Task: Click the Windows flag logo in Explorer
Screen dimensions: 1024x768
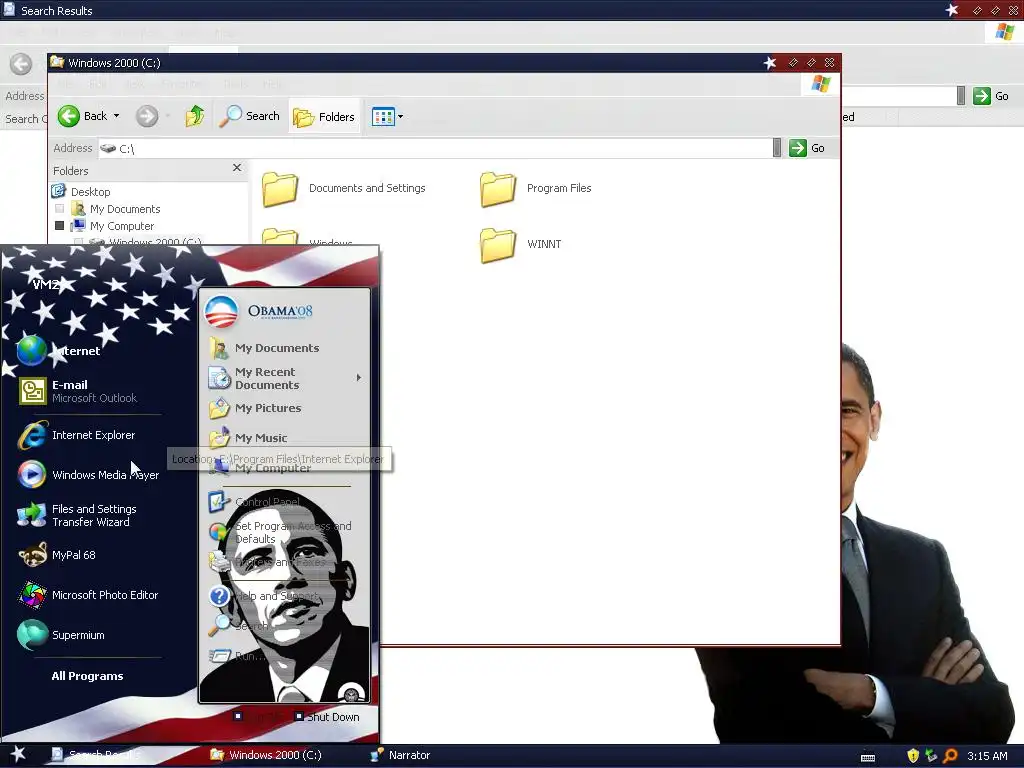Action: point(820,84)
